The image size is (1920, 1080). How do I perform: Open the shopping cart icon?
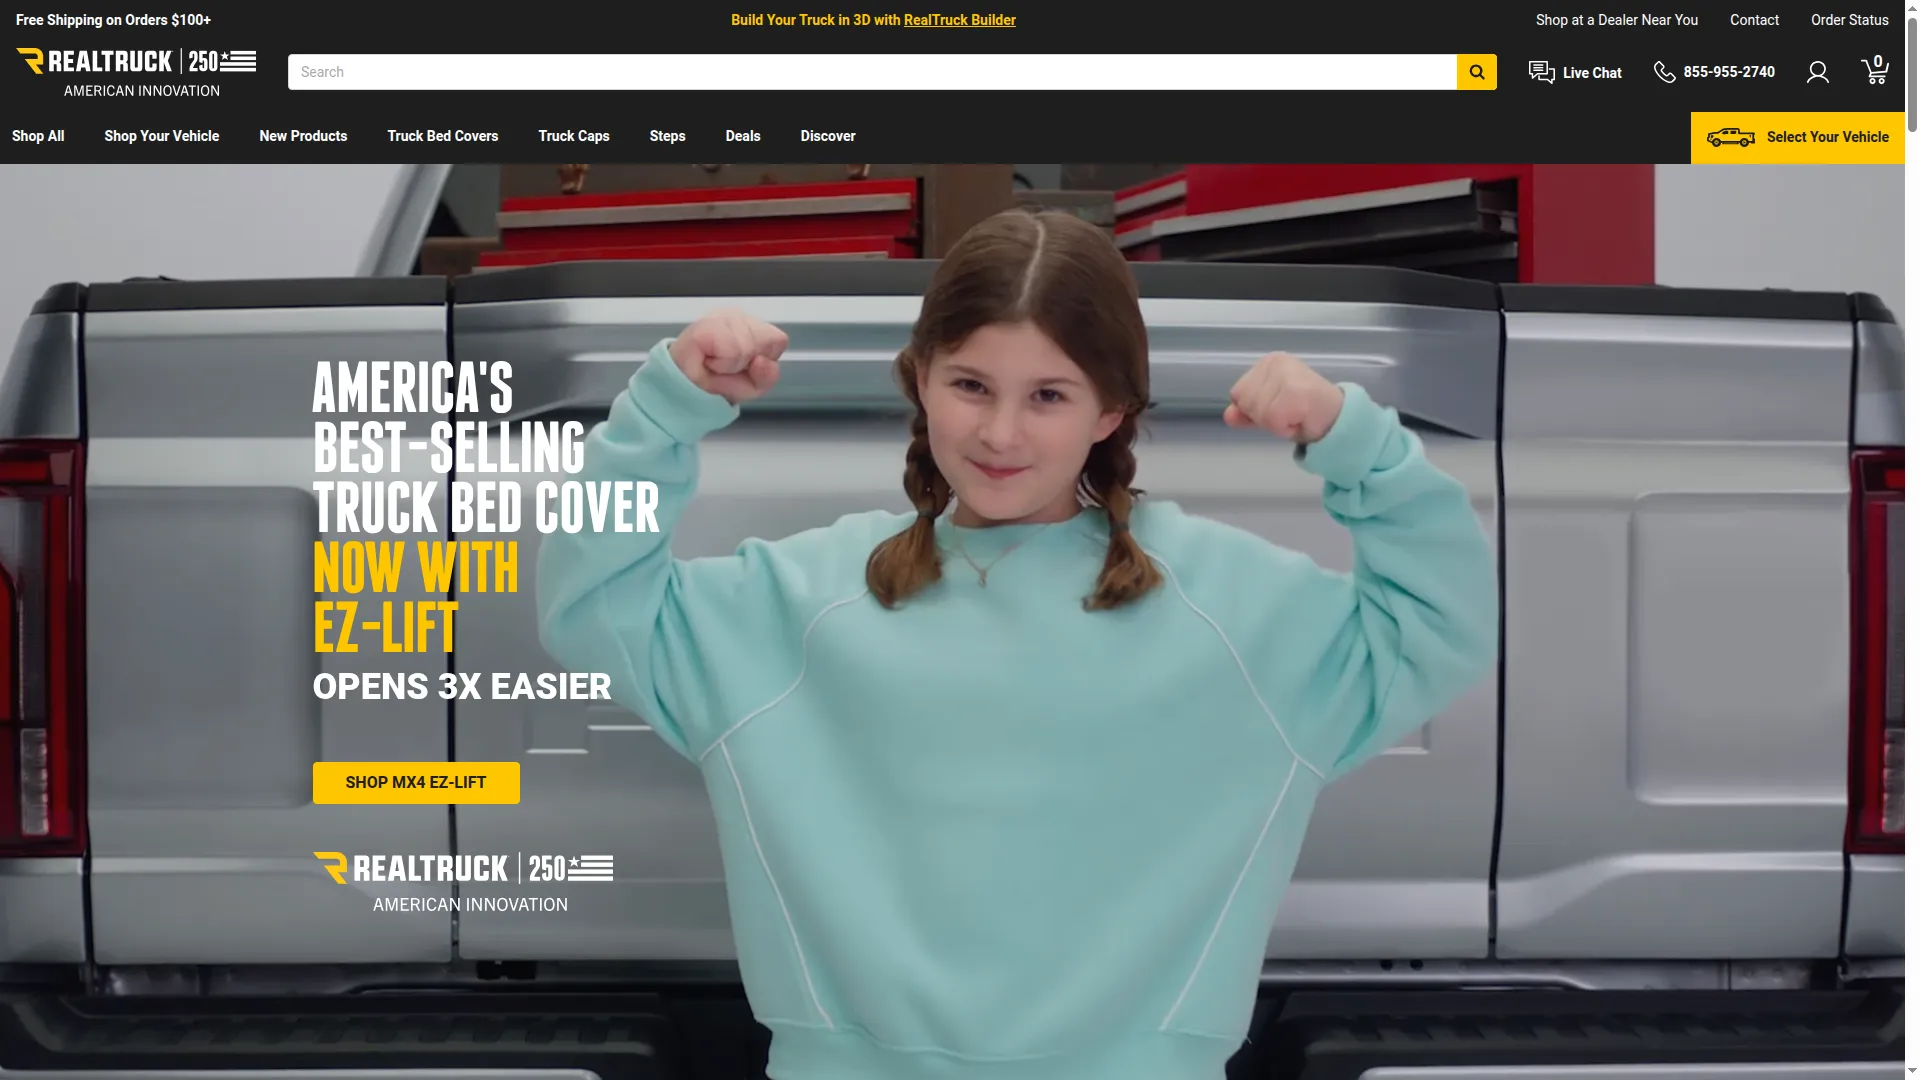click(x=1875, y=70)
